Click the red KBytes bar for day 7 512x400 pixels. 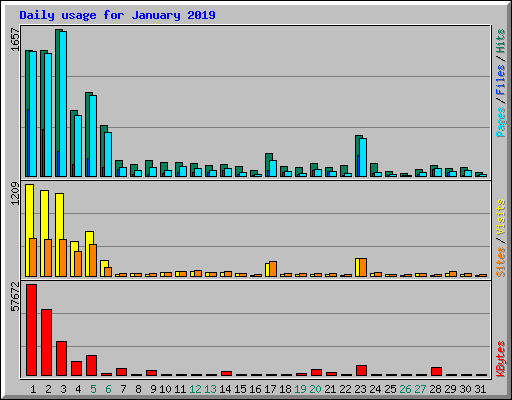click(121, 372)
